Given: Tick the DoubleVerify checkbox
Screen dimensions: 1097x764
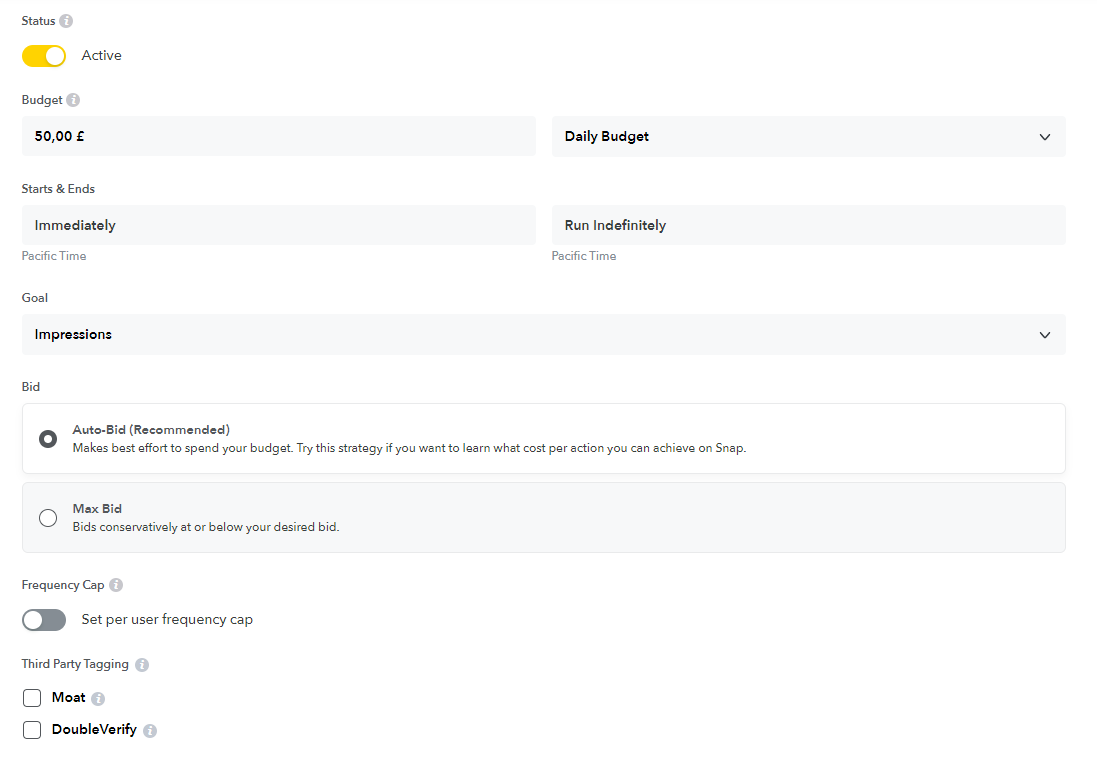Looking at the screenshot, I should (x=32, y=730).
